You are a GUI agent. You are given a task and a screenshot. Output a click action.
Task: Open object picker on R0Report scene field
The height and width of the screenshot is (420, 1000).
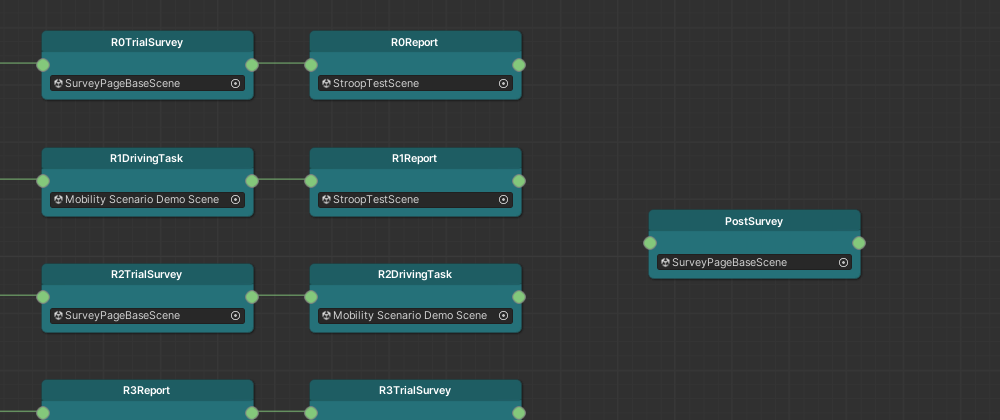[503, 83]
